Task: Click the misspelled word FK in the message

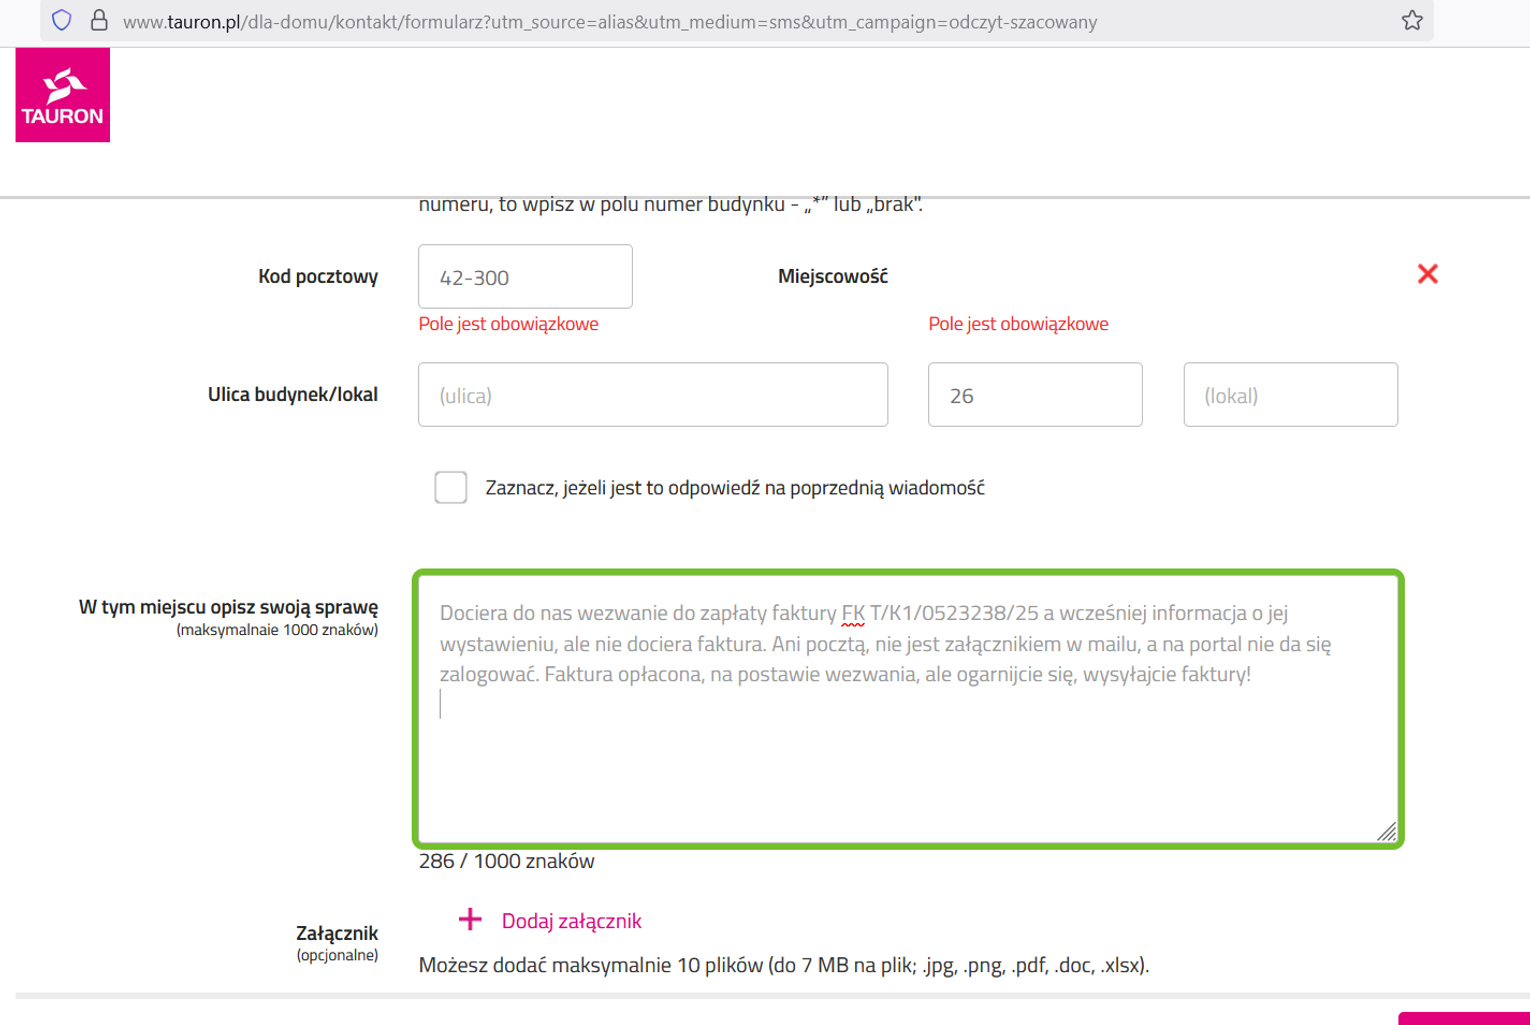Action: (852, 613)
